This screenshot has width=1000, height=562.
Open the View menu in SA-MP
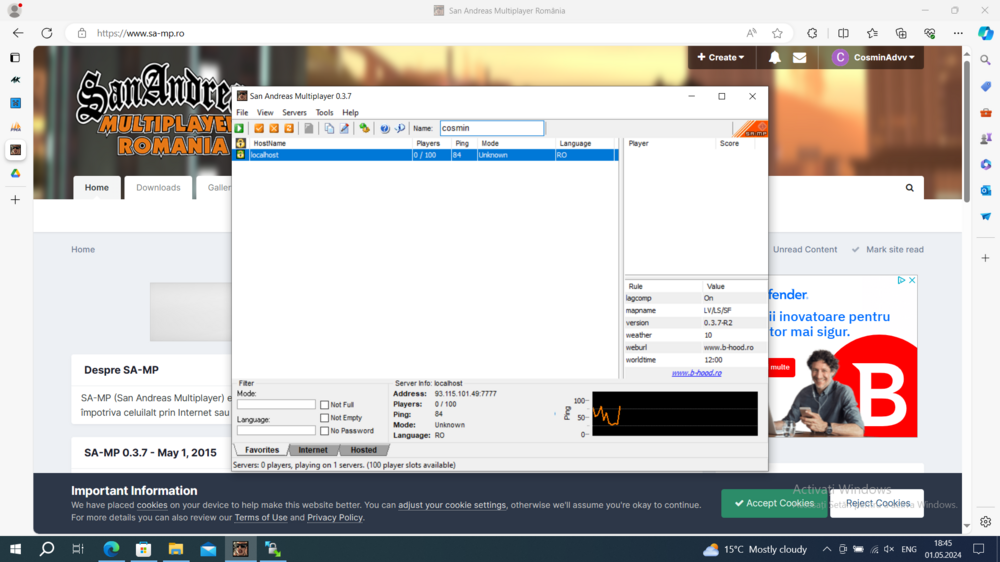pyautogui.click(x=265, y=112)
